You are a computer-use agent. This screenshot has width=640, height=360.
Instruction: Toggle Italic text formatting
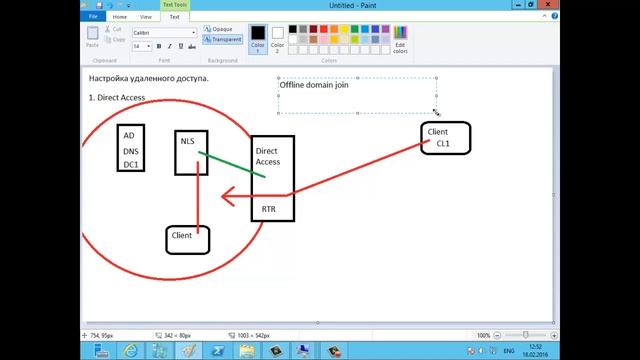[170, 47]
